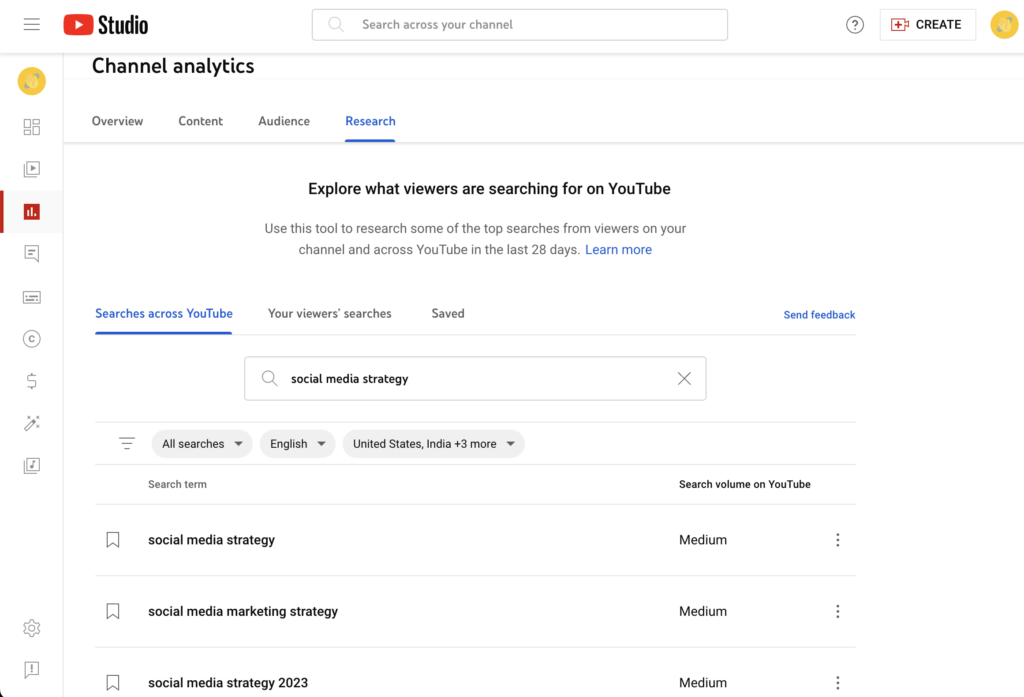
Task: Save the 'social media strategy' search term
Action: click(x=113, y=540)
